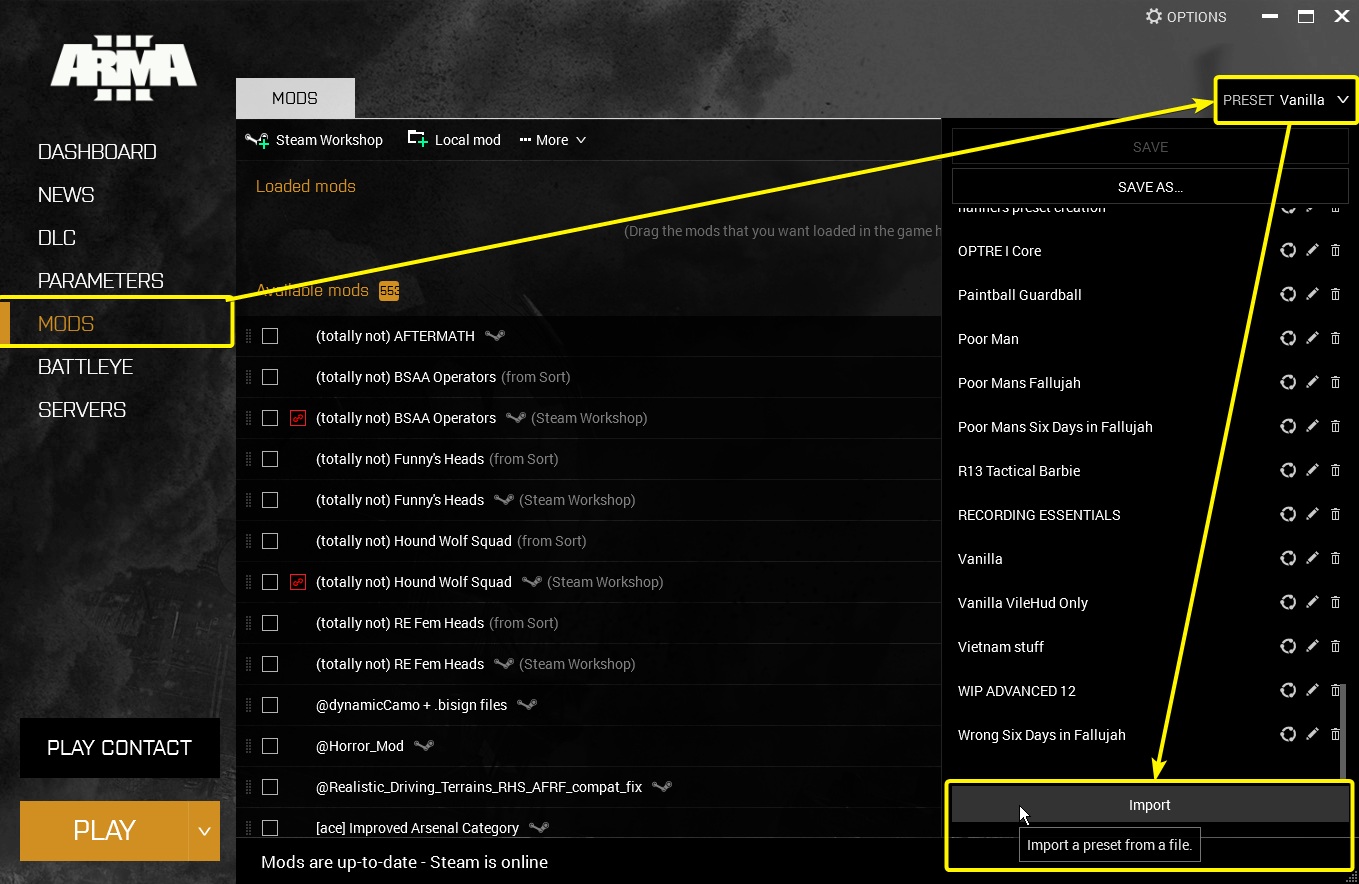This screenshot has height=884, width=1359.
Task: Click the PLAY CONTACT button
Action: (120, 748)
